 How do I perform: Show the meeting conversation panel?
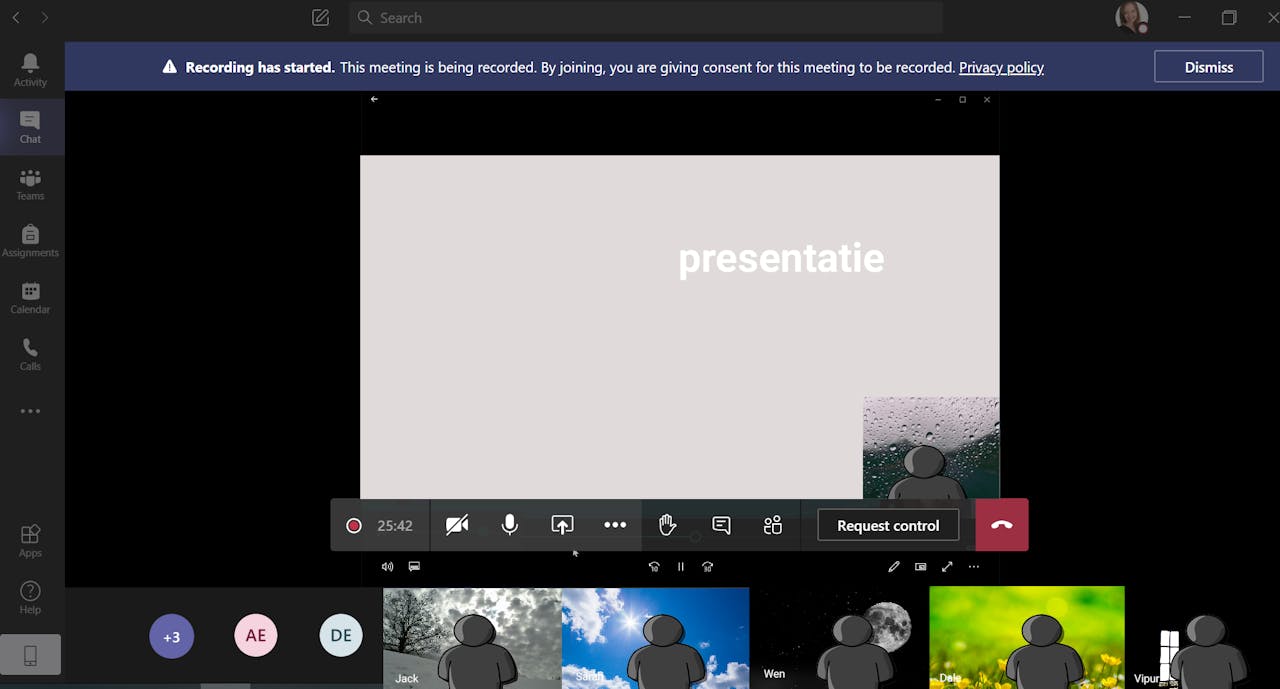(721, 525)
